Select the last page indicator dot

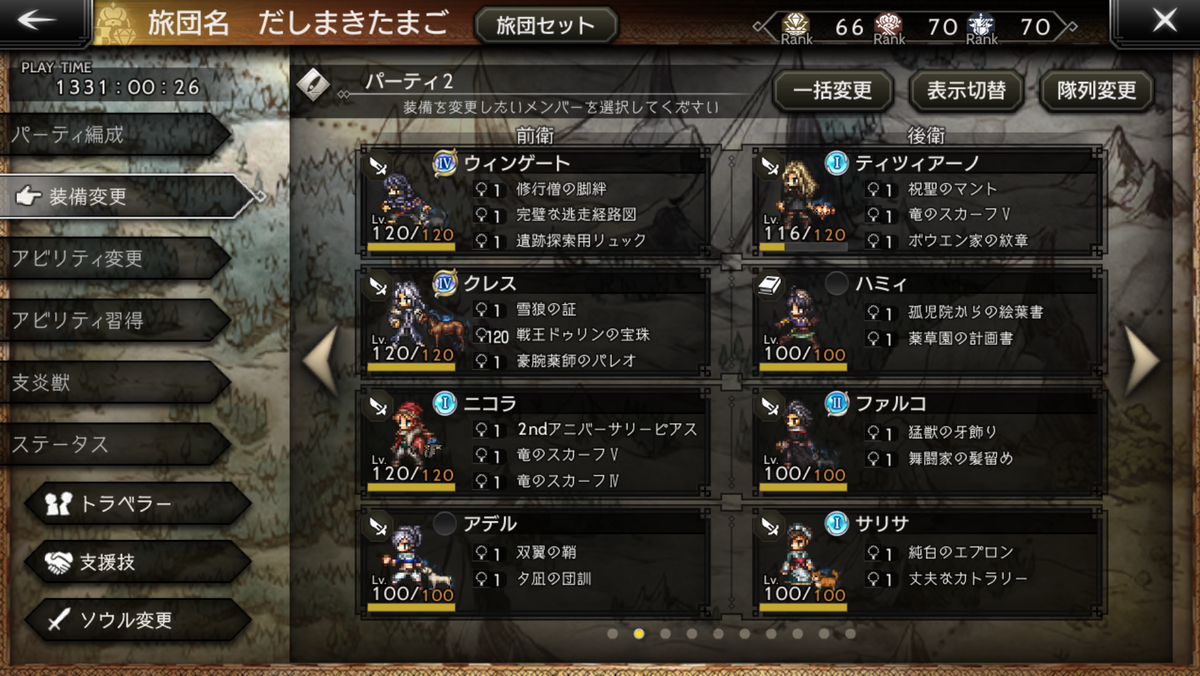[850, 633]
